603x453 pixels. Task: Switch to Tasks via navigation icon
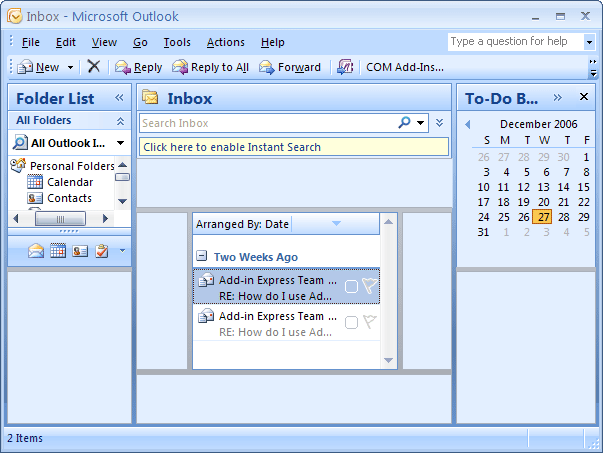click(102, 251)
